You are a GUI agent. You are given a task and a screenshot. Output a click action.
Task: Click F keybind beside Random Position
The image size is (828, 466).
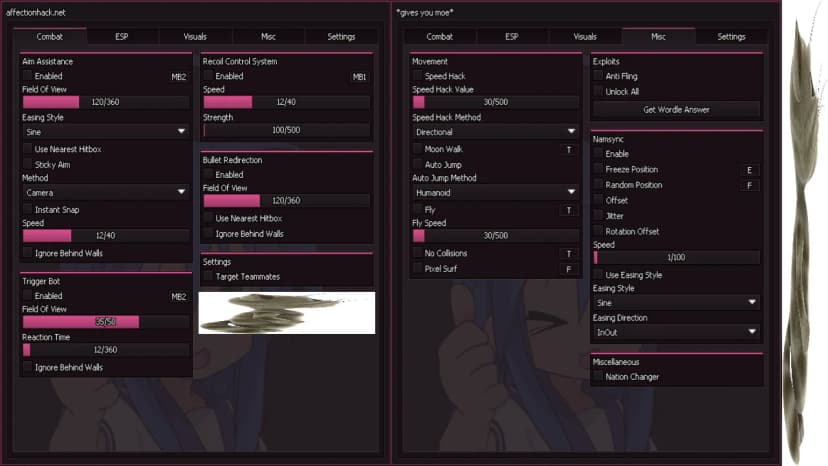click(749, 185)
